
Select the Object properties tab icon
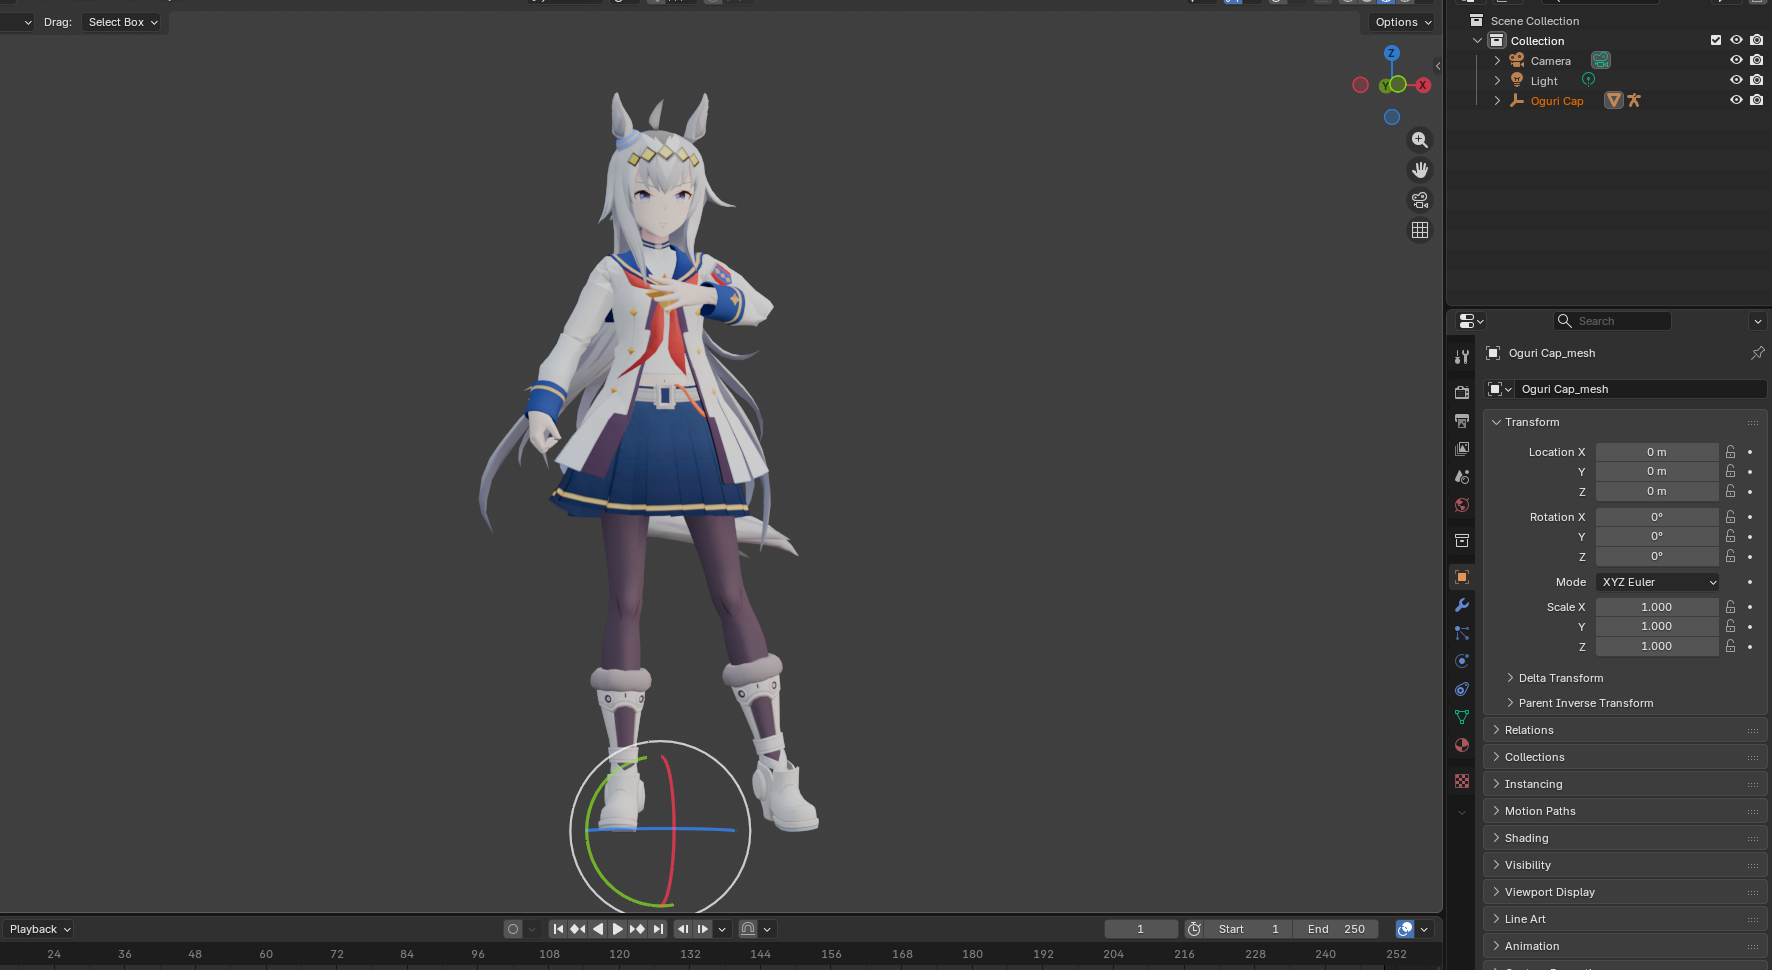click(1462, 577)
